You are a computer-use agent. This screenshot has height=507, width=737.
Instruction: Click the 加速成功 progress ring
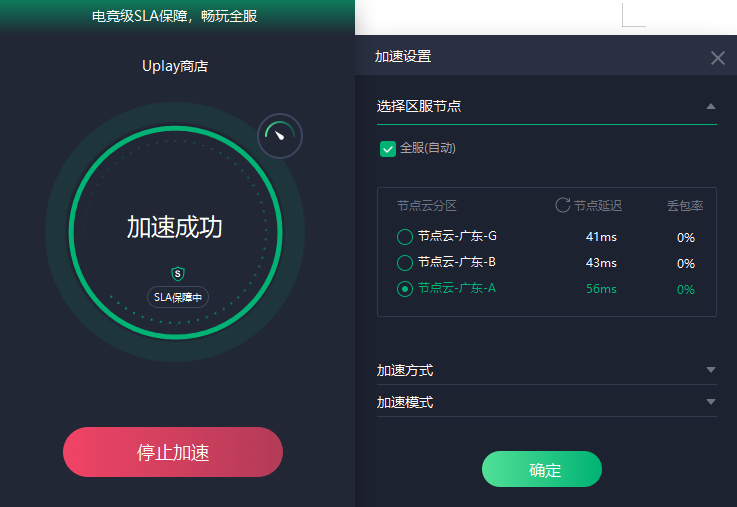point(175,232)
